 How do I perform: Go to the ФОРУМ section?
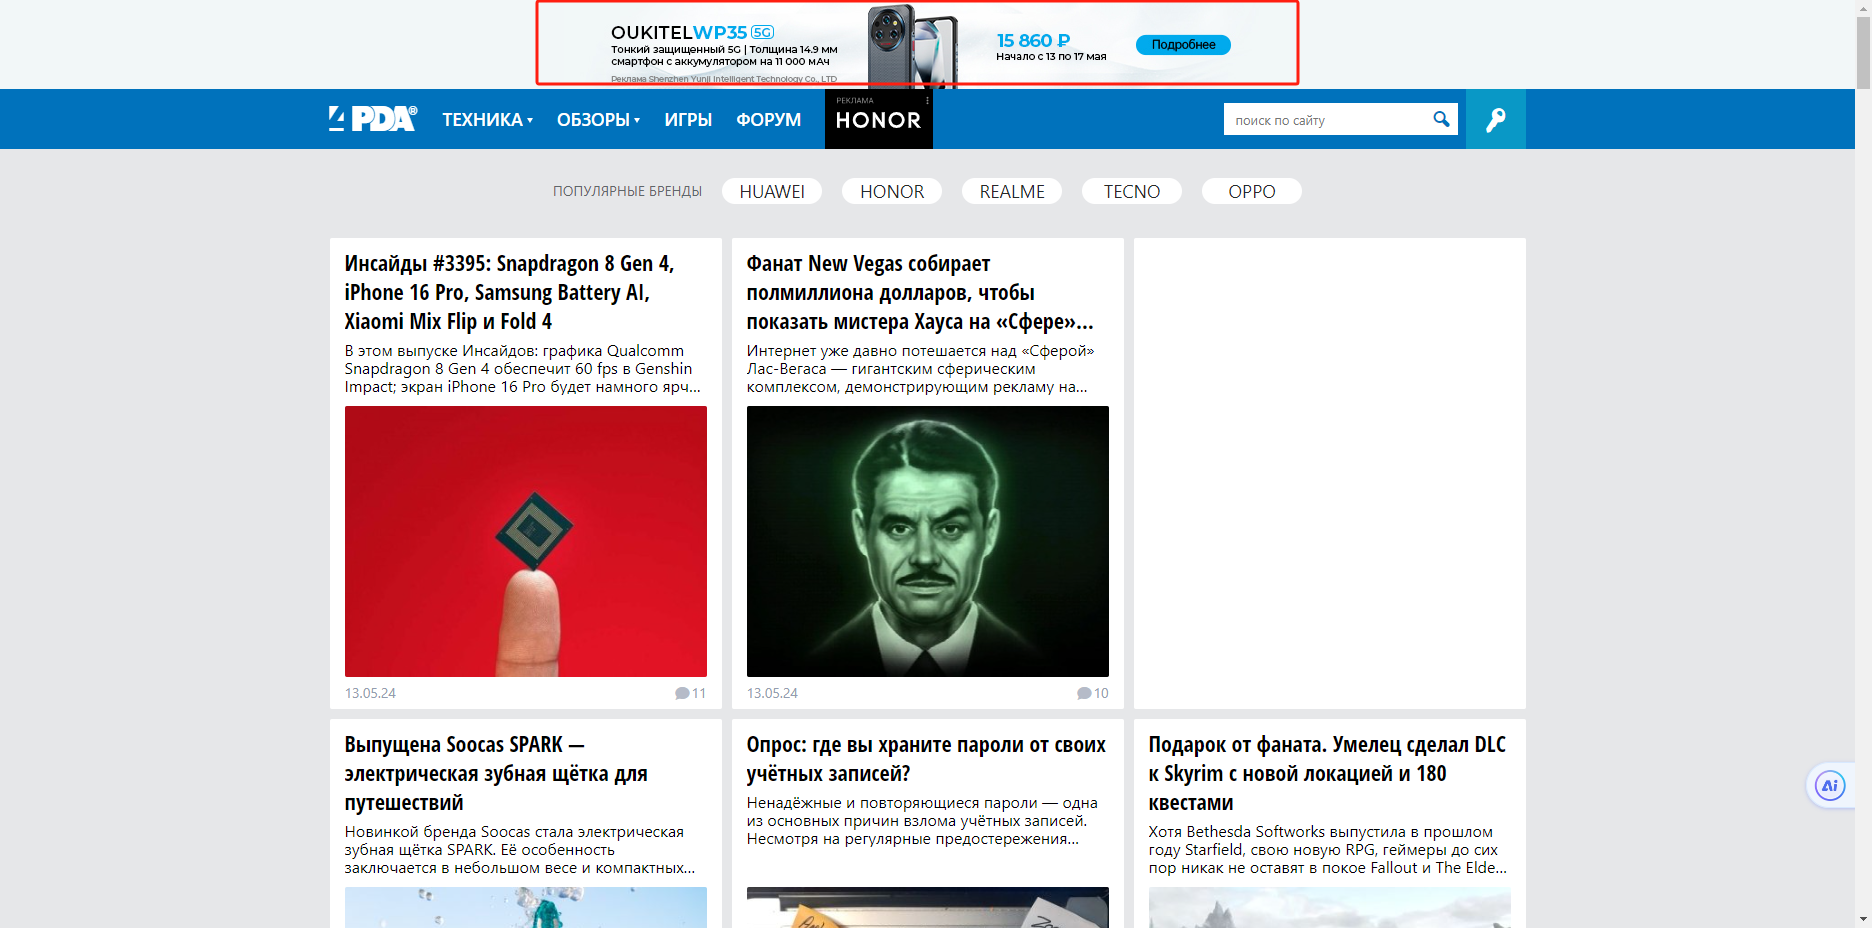pyautogui.click(x=768, y=120)
